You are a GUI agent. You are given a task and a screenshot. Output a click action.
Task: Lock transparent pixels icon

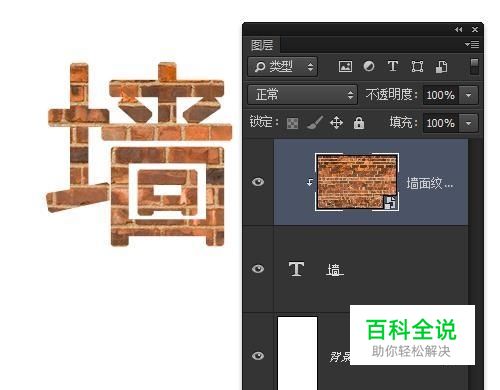pyautogui.click(x=292, y=123)
